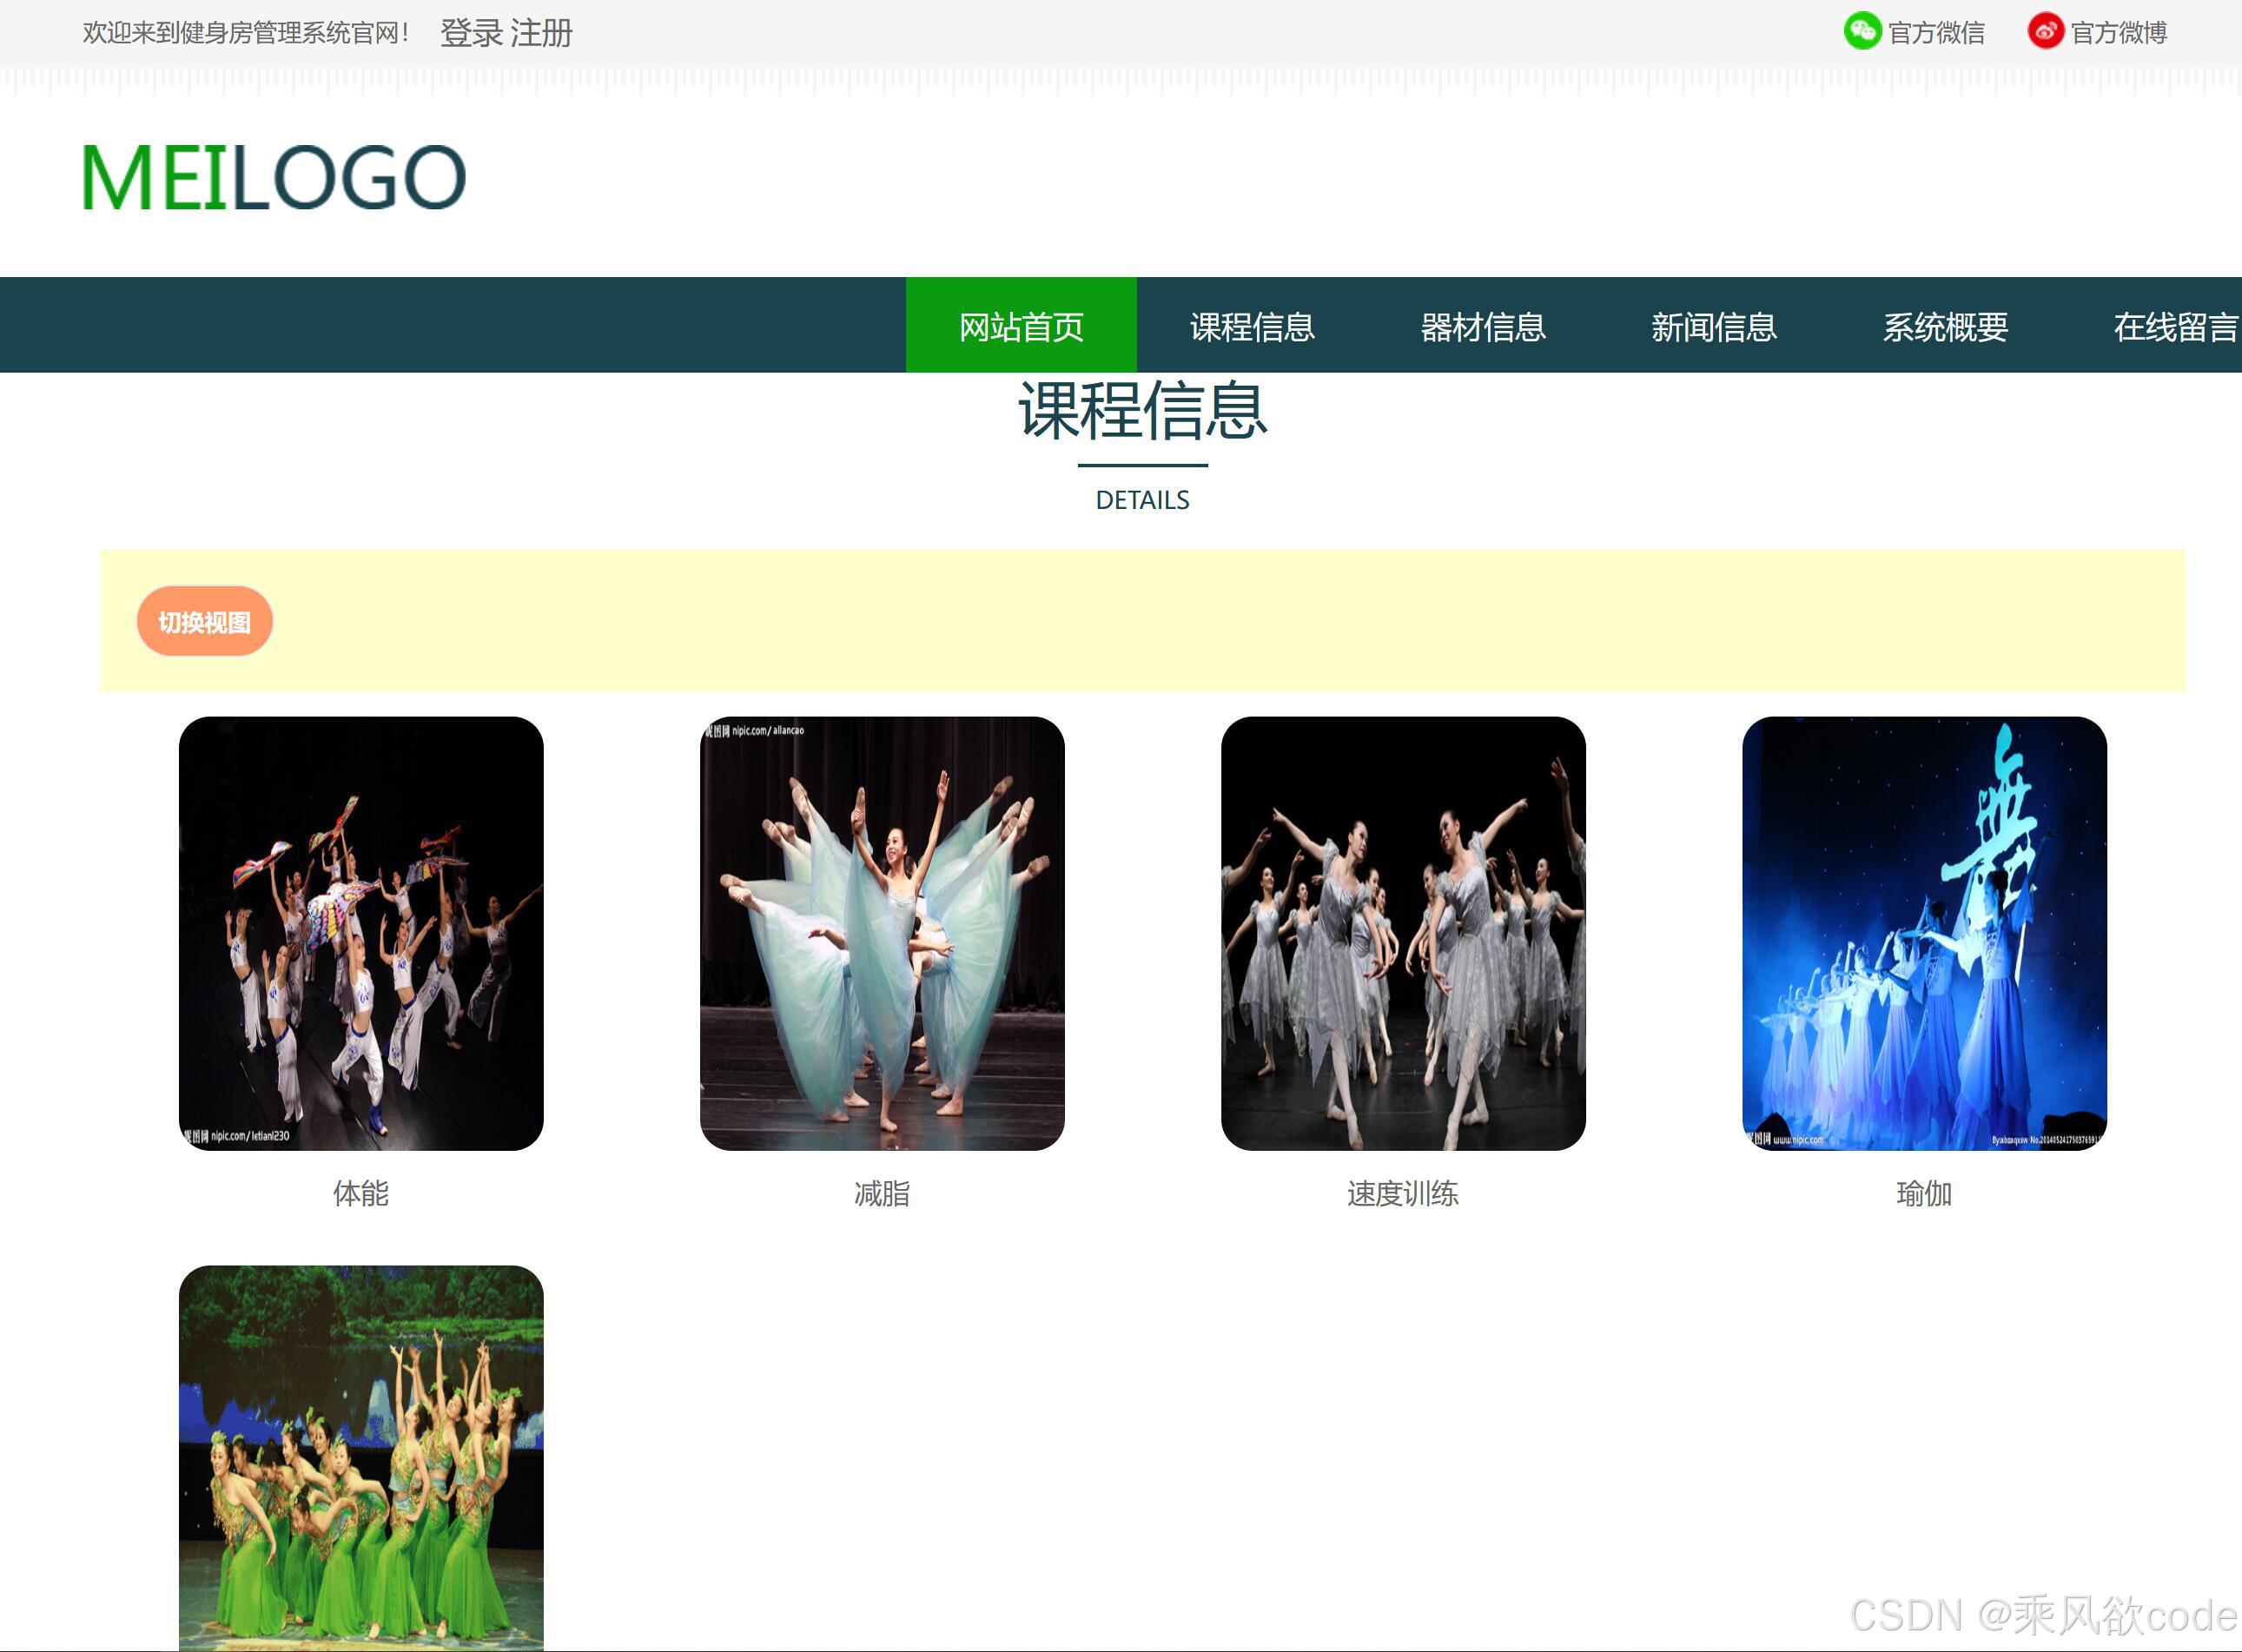
Task: Select the 网站首页 navigation tab
Action: 1021,326
